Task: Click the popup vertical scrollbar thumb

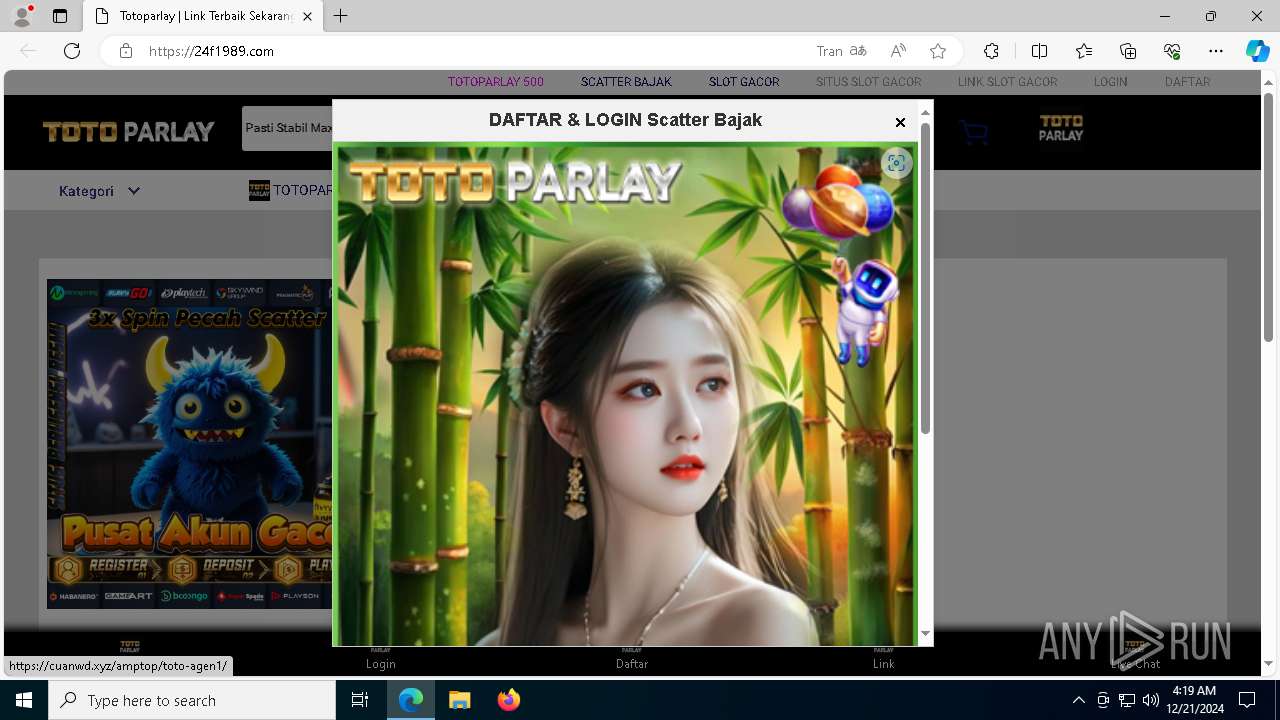Action: click(925, 278)
